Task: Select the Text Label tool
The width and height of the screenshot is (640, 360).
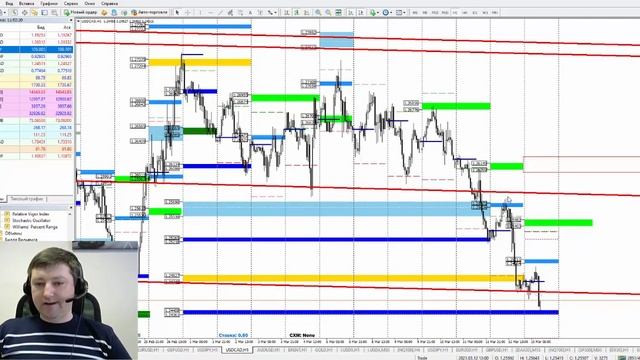Action: 260,13
